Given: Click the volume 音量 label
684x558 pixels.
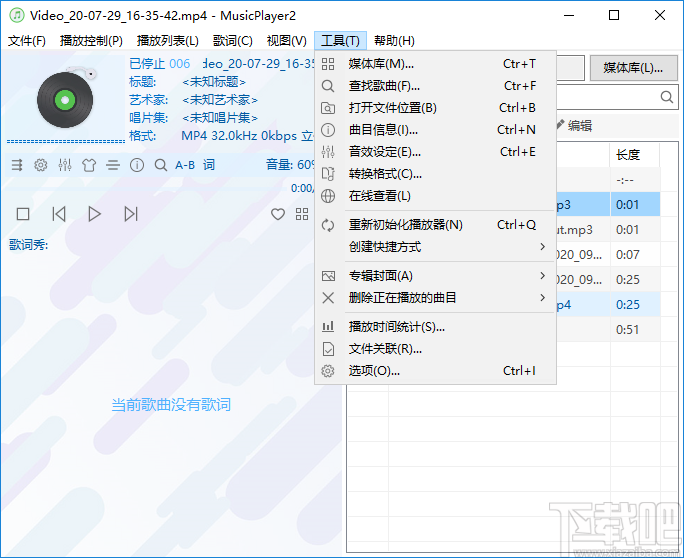Looking at the screenshot, I should pyautogui.click(x=279, y=164).
